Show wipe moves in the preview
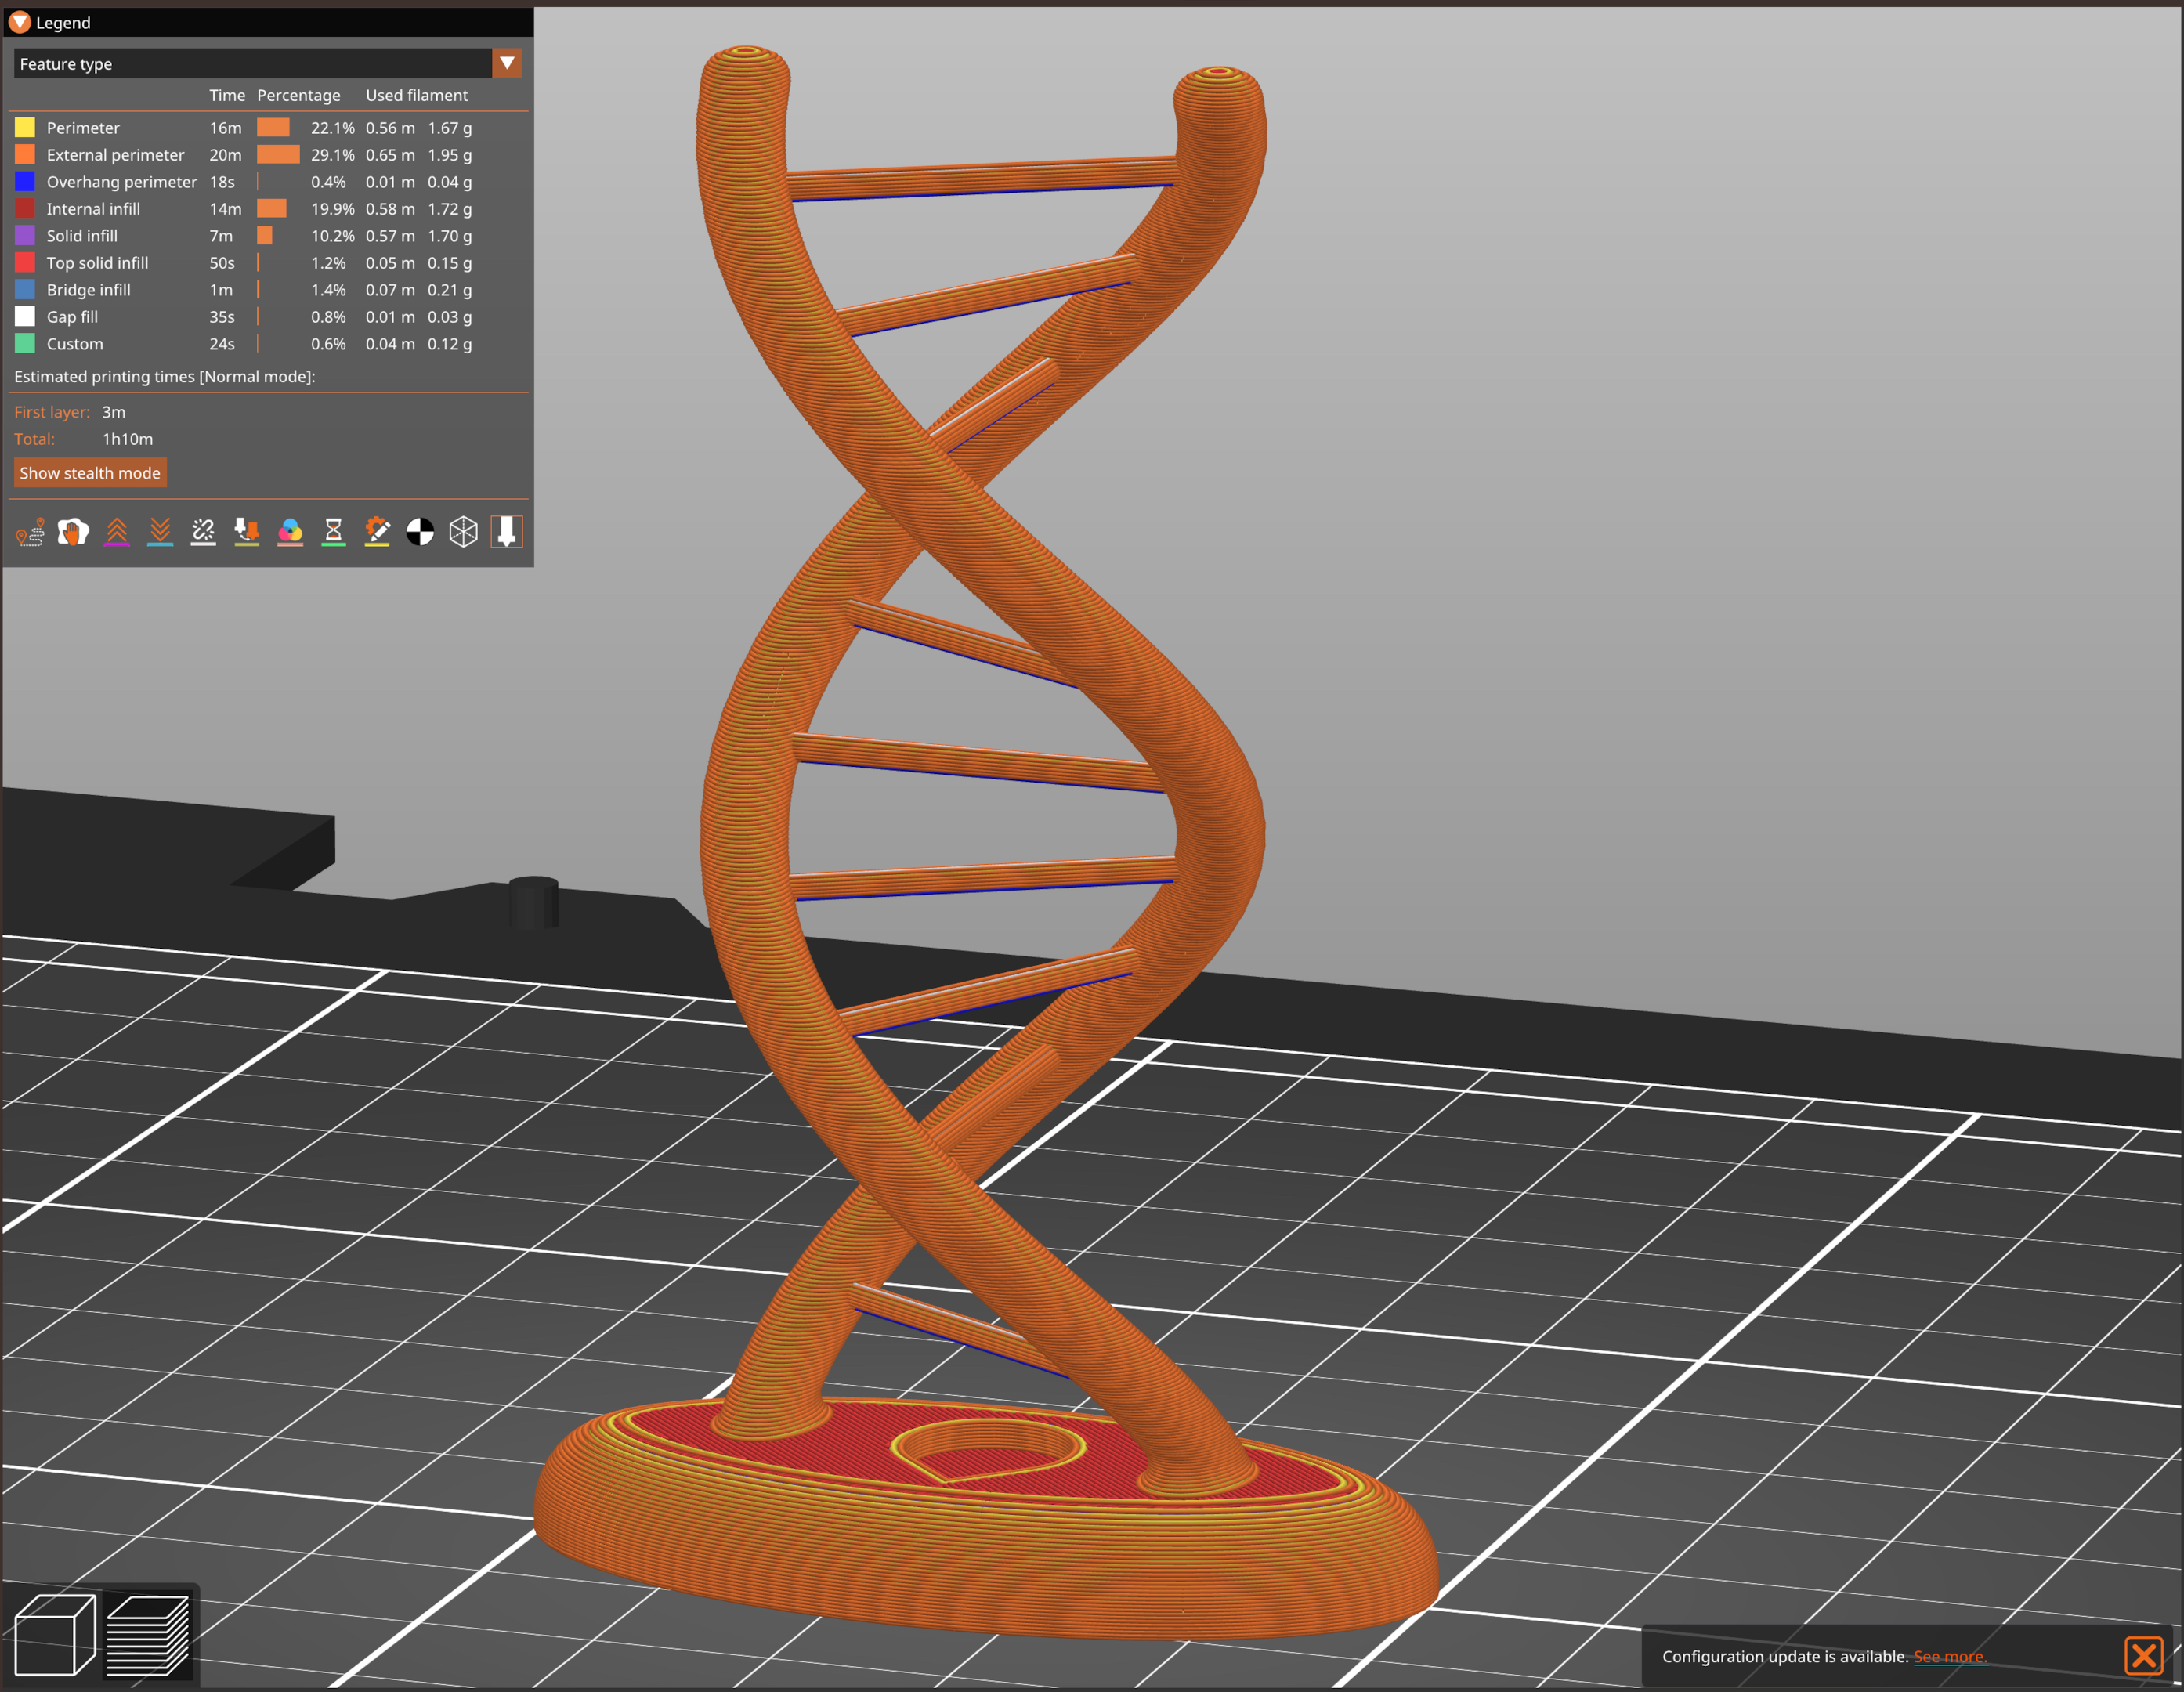 72,531
